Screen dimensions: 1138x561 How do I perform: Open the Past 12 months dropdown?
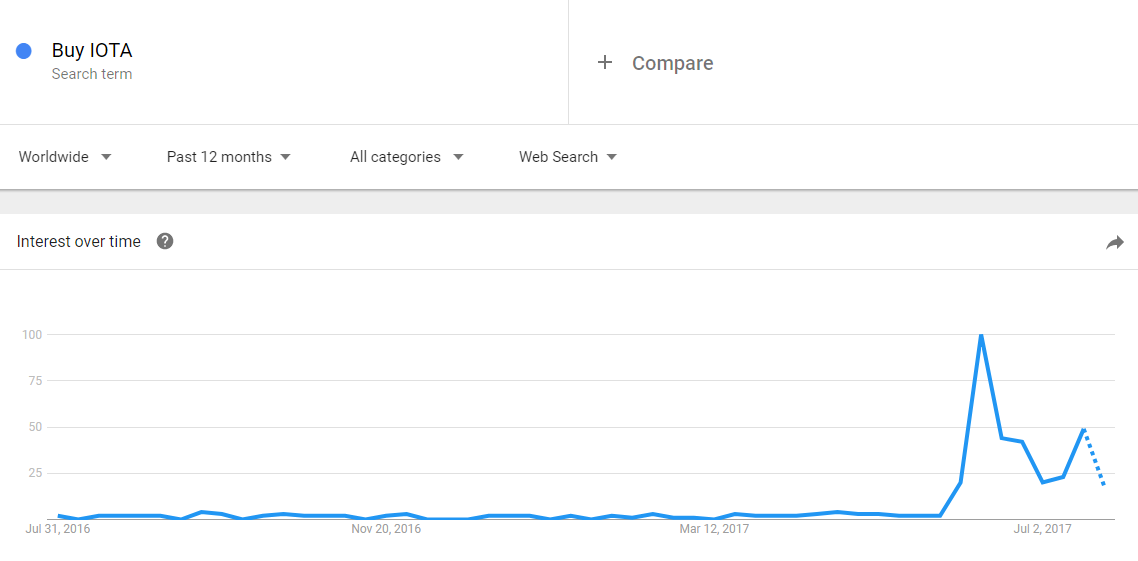(x=229, y=157)
